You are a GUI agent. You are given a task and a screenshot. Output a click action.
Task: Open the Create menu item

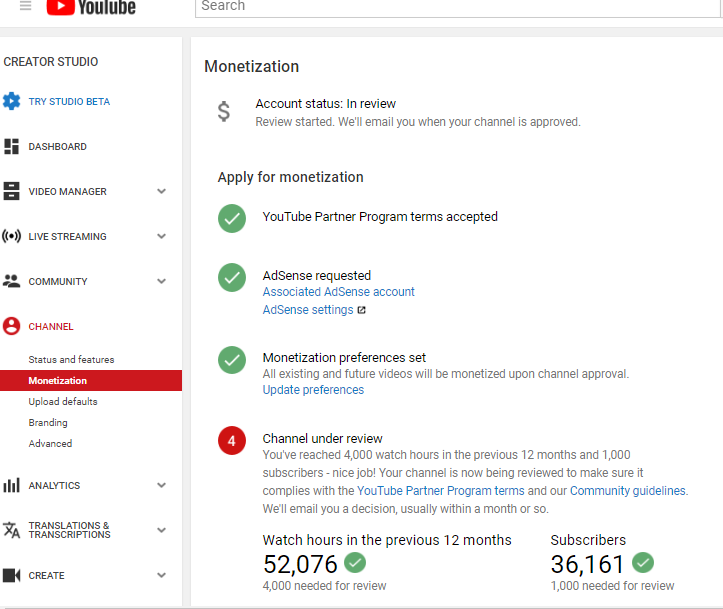[x=46, y=575]
